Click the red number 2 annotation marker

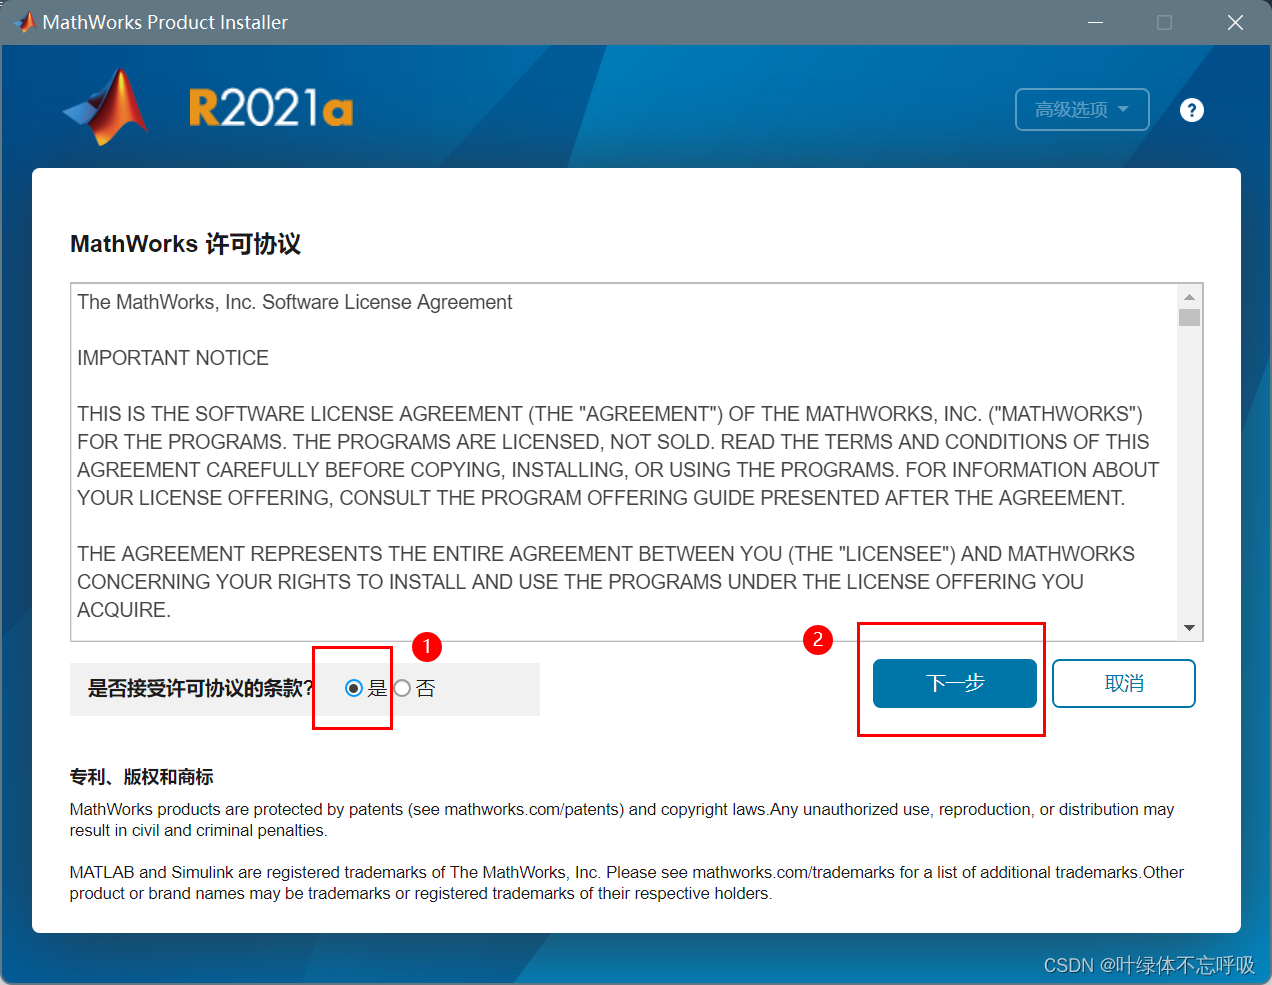pyautogui.click(x=818, y=639)
